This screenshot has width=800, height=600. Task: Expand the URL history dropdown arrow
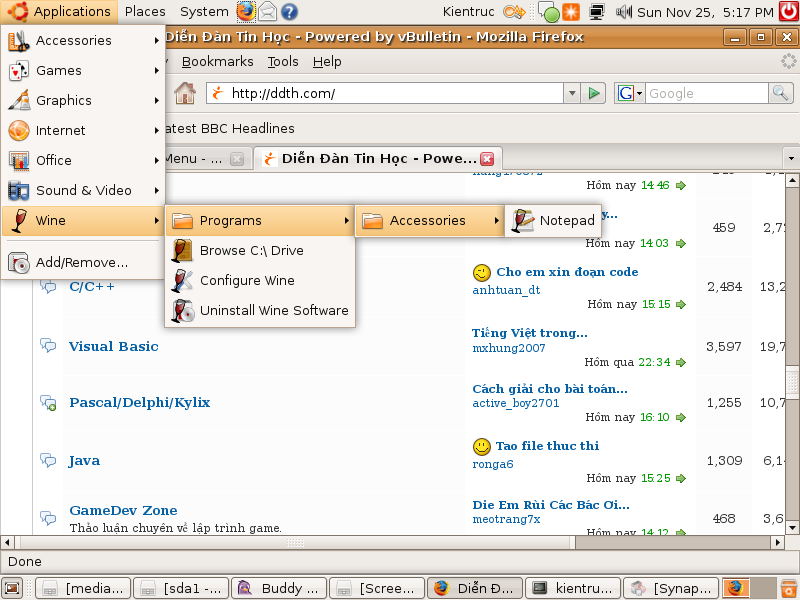click(571, 94)
